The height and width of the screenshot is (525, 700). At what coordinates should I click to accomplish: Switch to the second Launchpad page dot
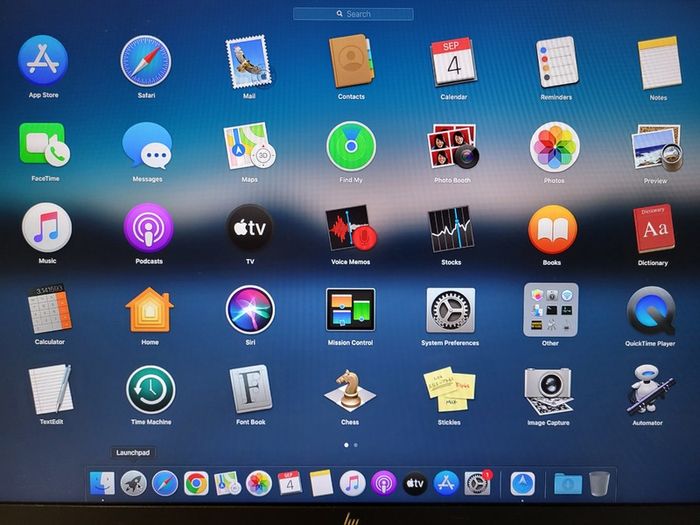(356, 445)
